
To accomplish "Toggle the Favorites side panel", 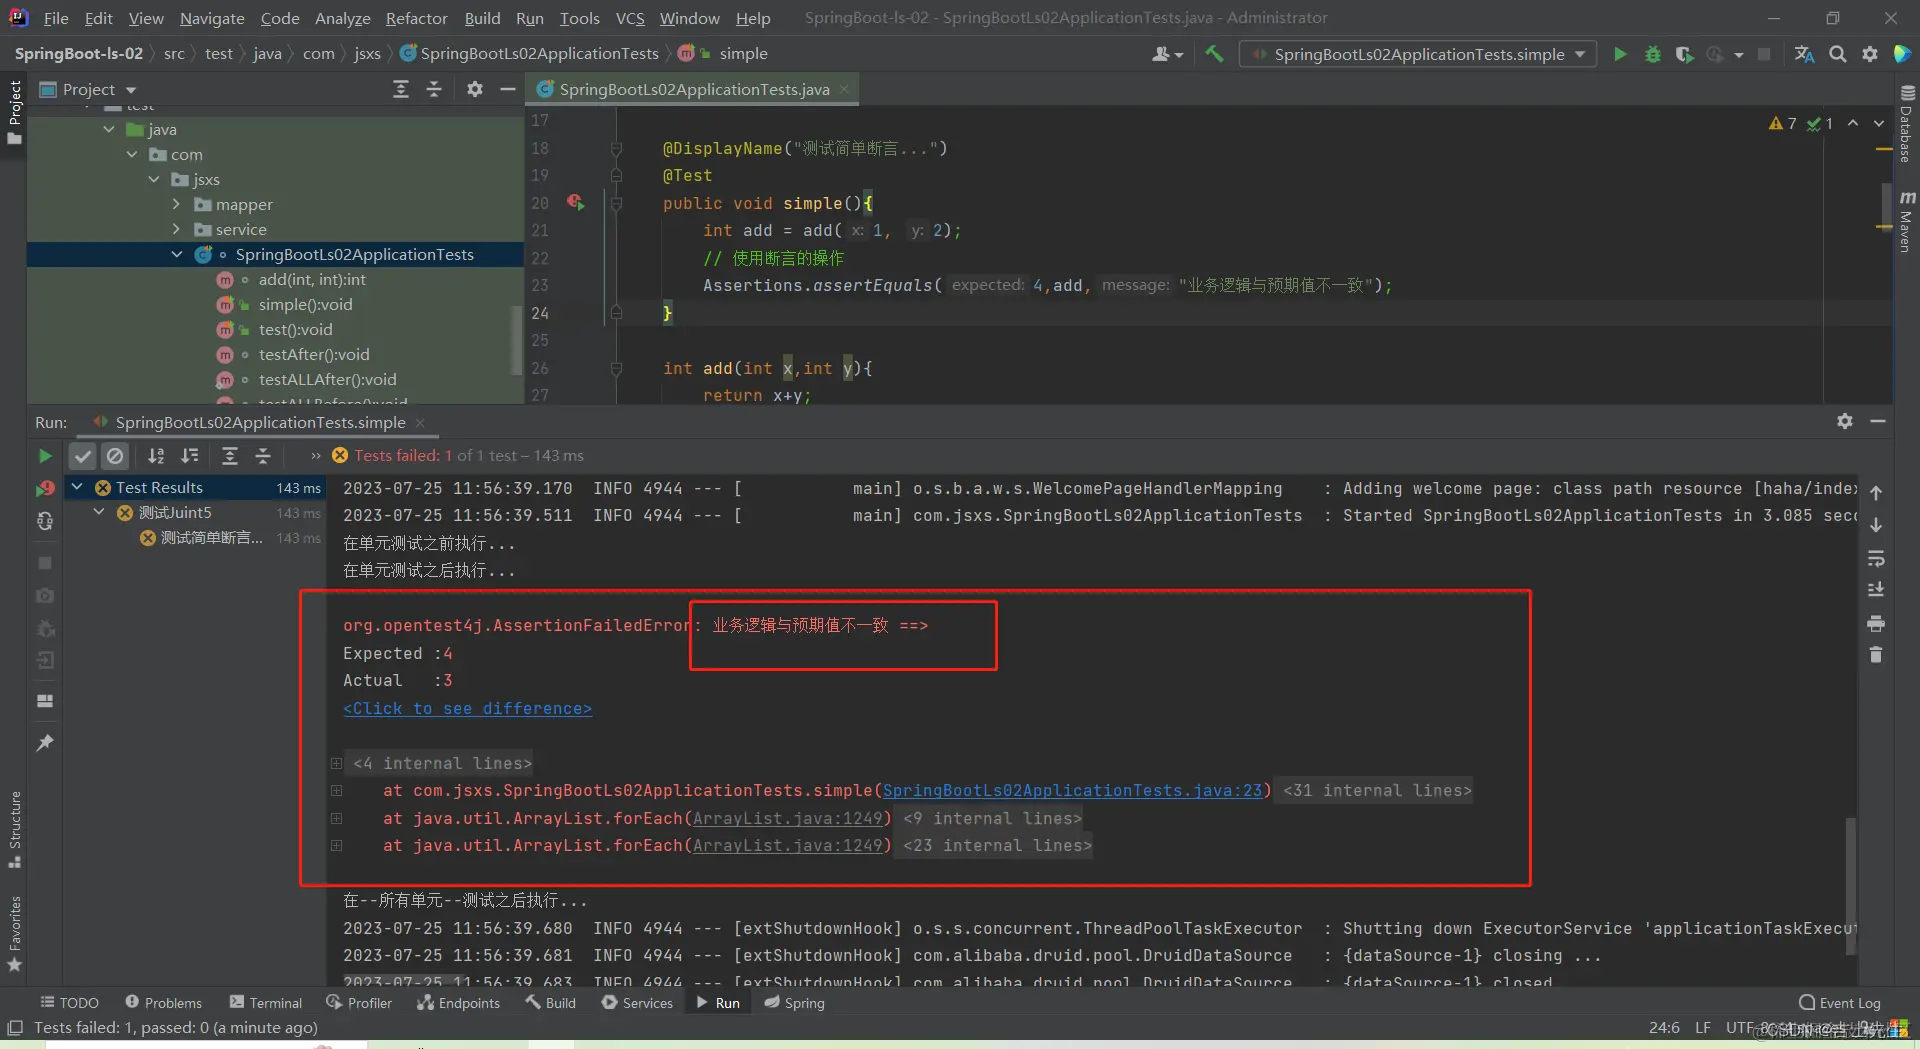I will click(14, 934).
